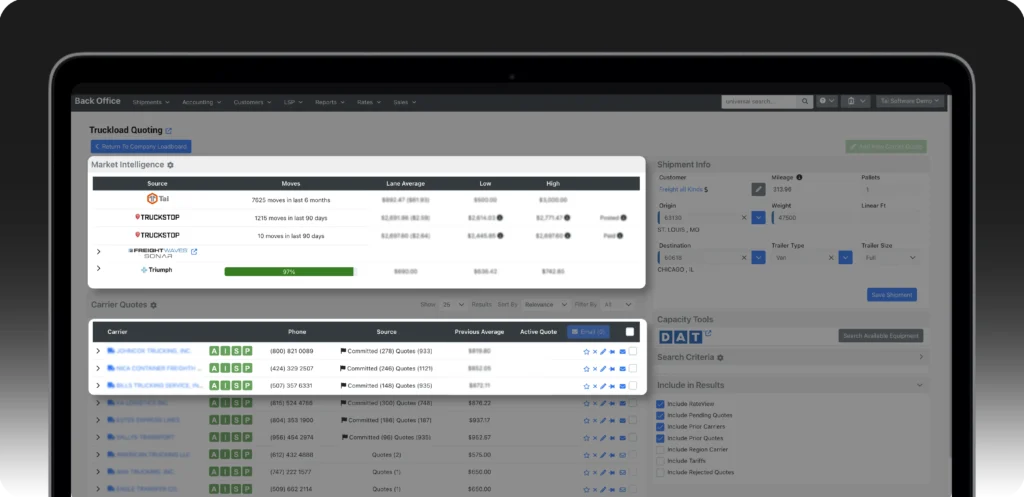Click the X remove icon on Johncox Trucking row

click(x=594, y=352)
